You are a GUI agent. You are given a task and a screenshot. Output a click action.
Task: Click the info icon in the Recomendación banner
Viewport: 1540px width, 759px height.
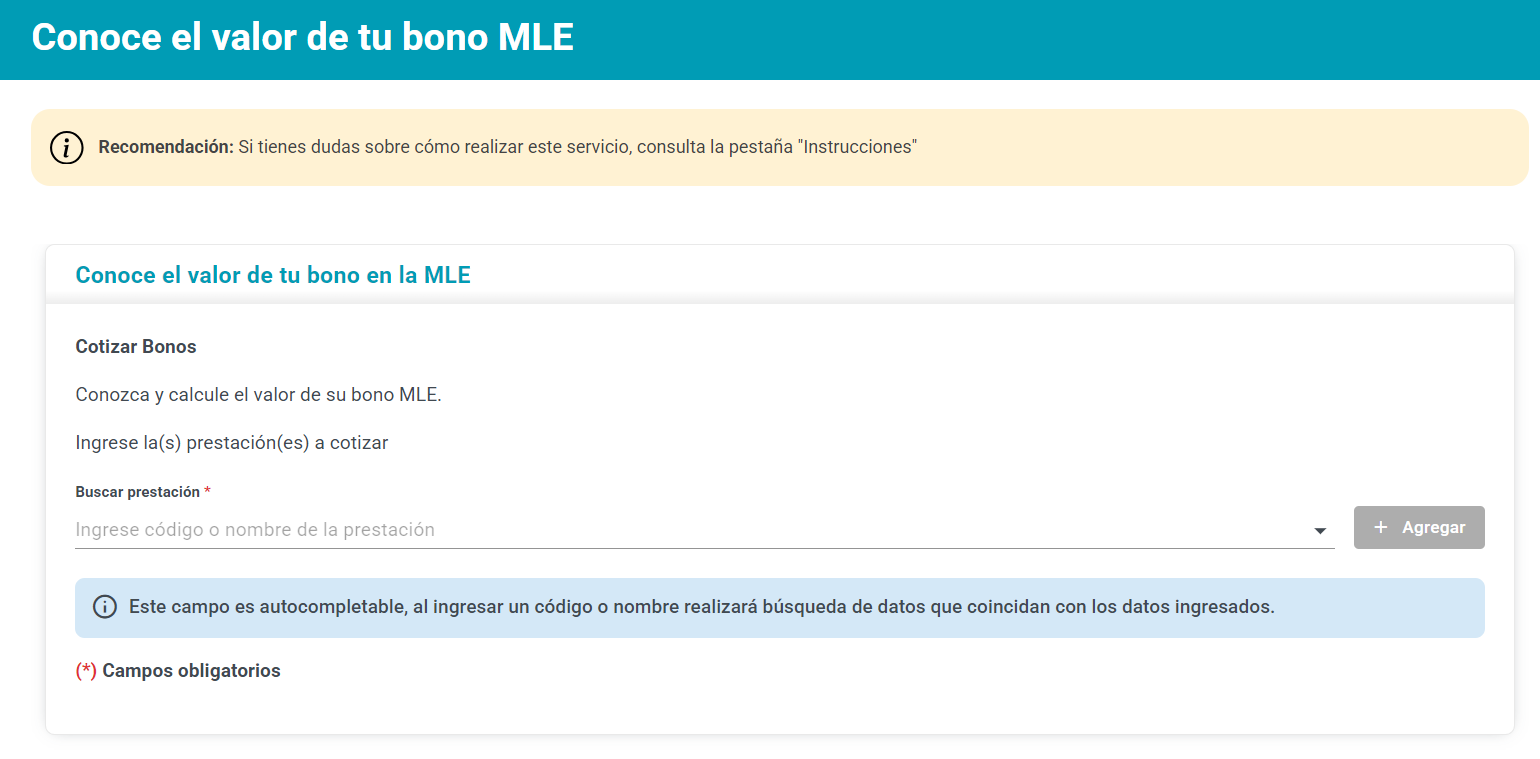click(x=66, y=148)
